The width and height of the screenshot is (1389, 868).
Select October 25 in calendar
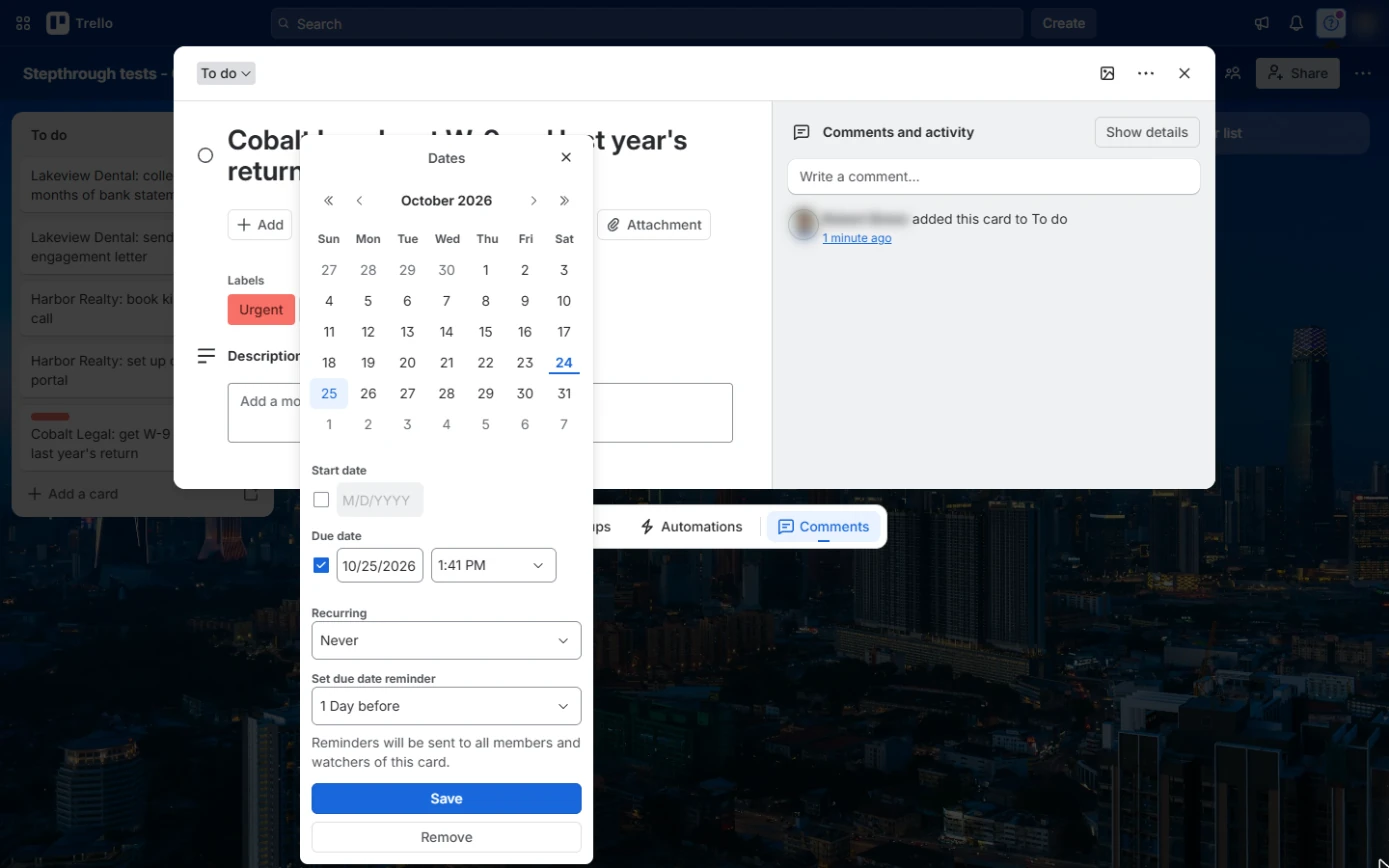[329, 394]
